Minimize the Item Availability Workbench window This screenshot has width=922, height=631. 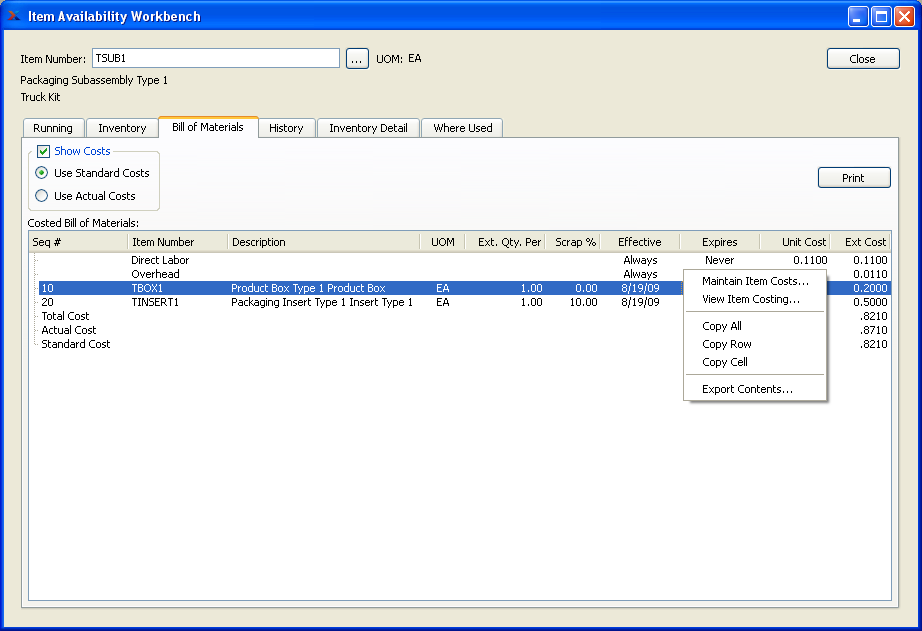[858, 16]
